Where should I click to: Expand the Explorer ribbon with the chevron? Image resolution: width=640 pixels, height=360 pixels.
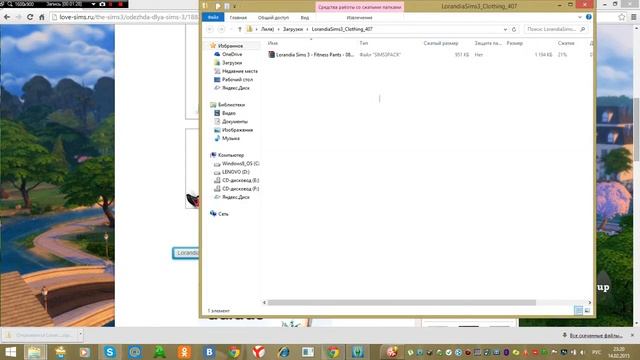point(580,17)
